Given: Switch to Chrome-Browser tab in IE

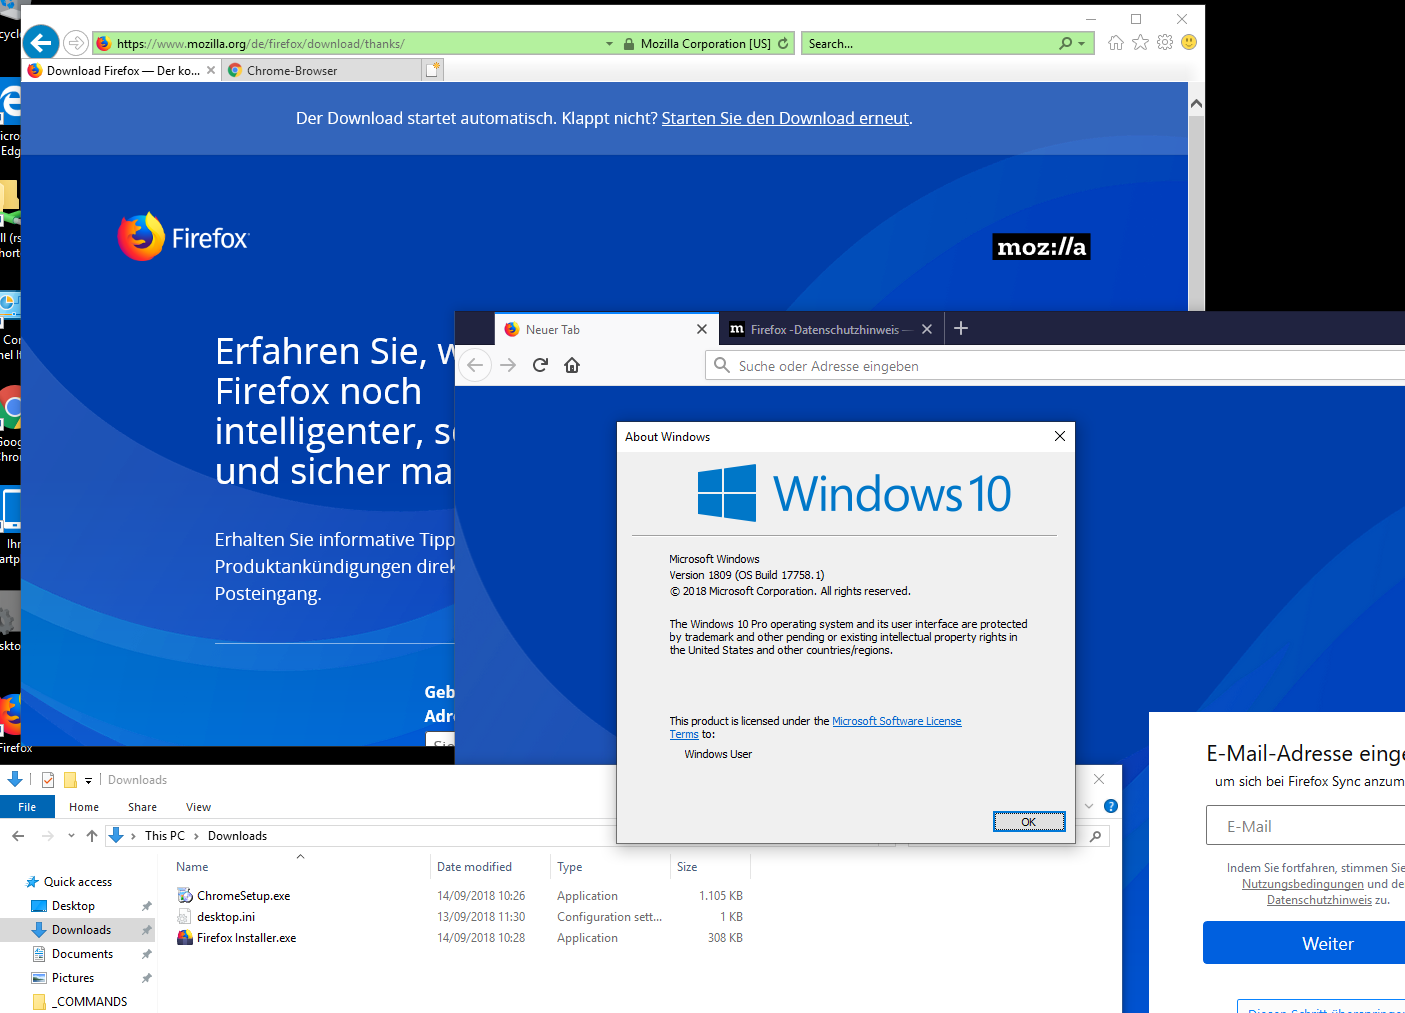Looking at the screenshot, I should tap(321, 71).
